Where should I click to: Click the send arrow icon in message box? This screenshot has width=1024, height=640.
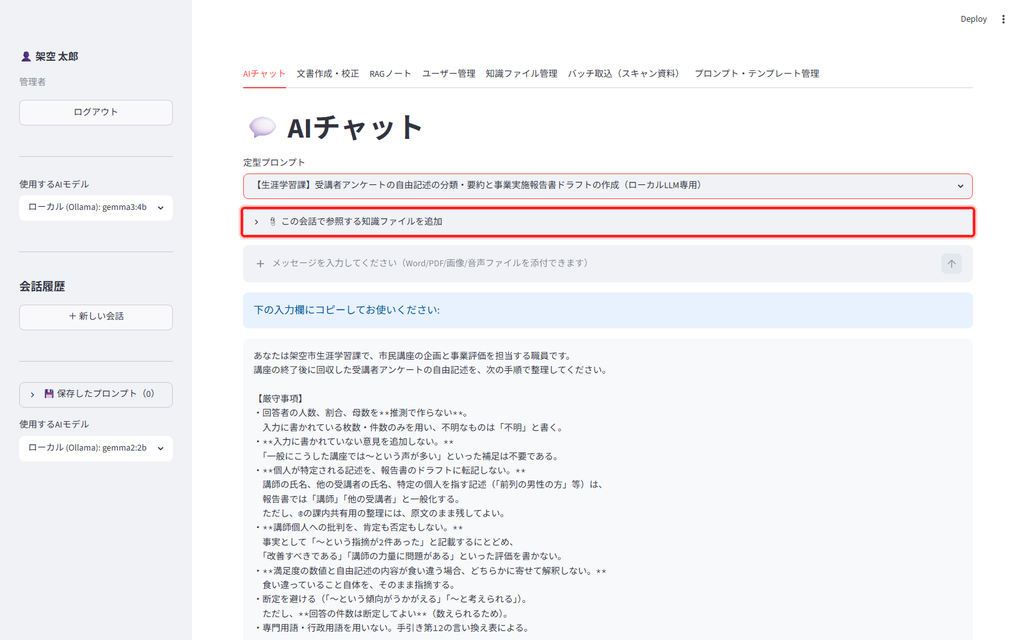951,264
